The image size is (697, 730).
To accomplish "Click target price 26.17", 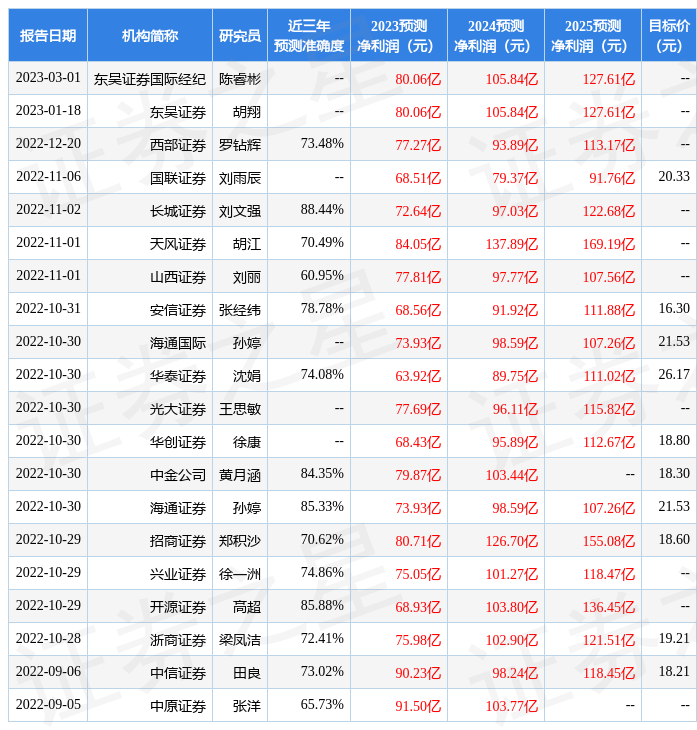I will point(674,374).
